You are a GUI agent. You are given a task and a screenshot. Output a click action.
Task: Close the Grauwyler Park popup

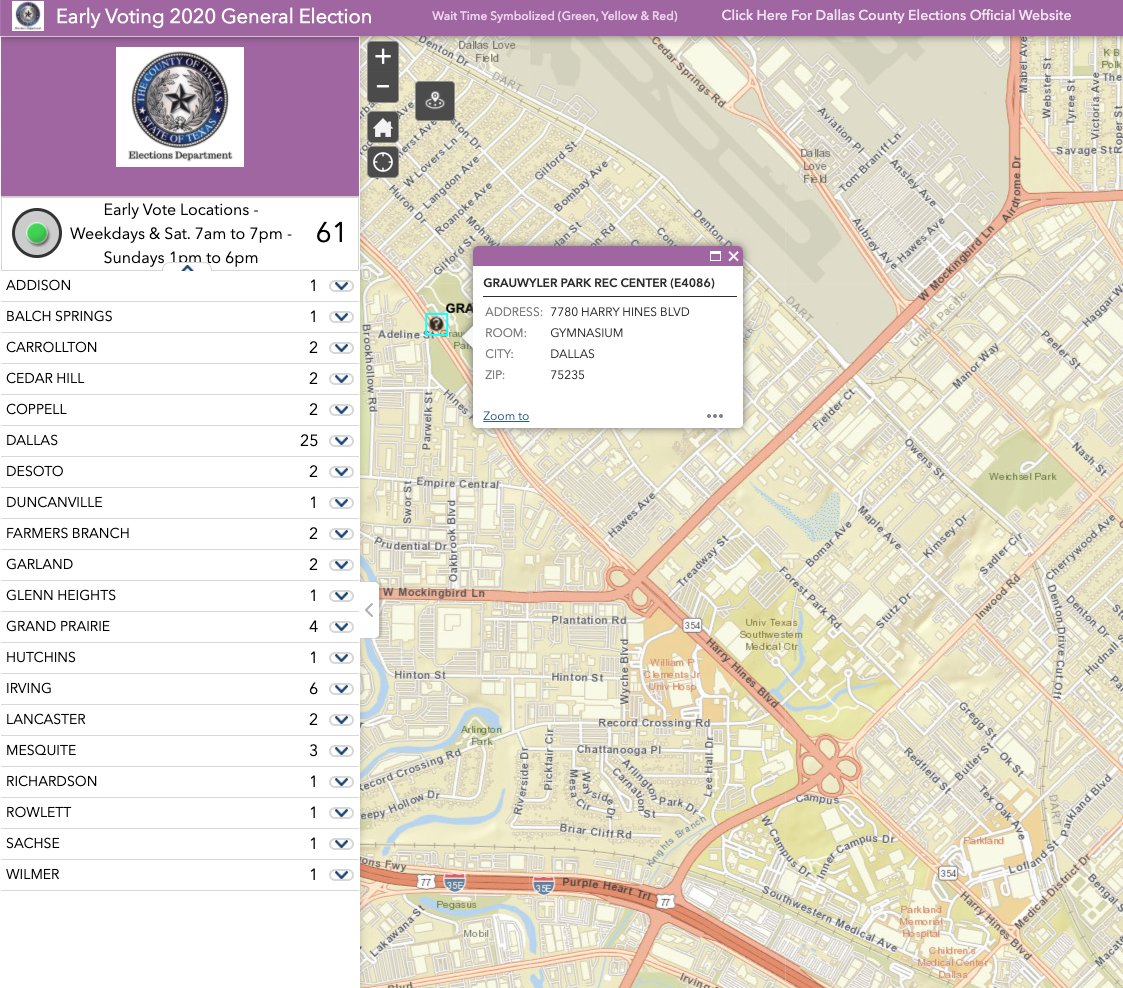(733, 256)
